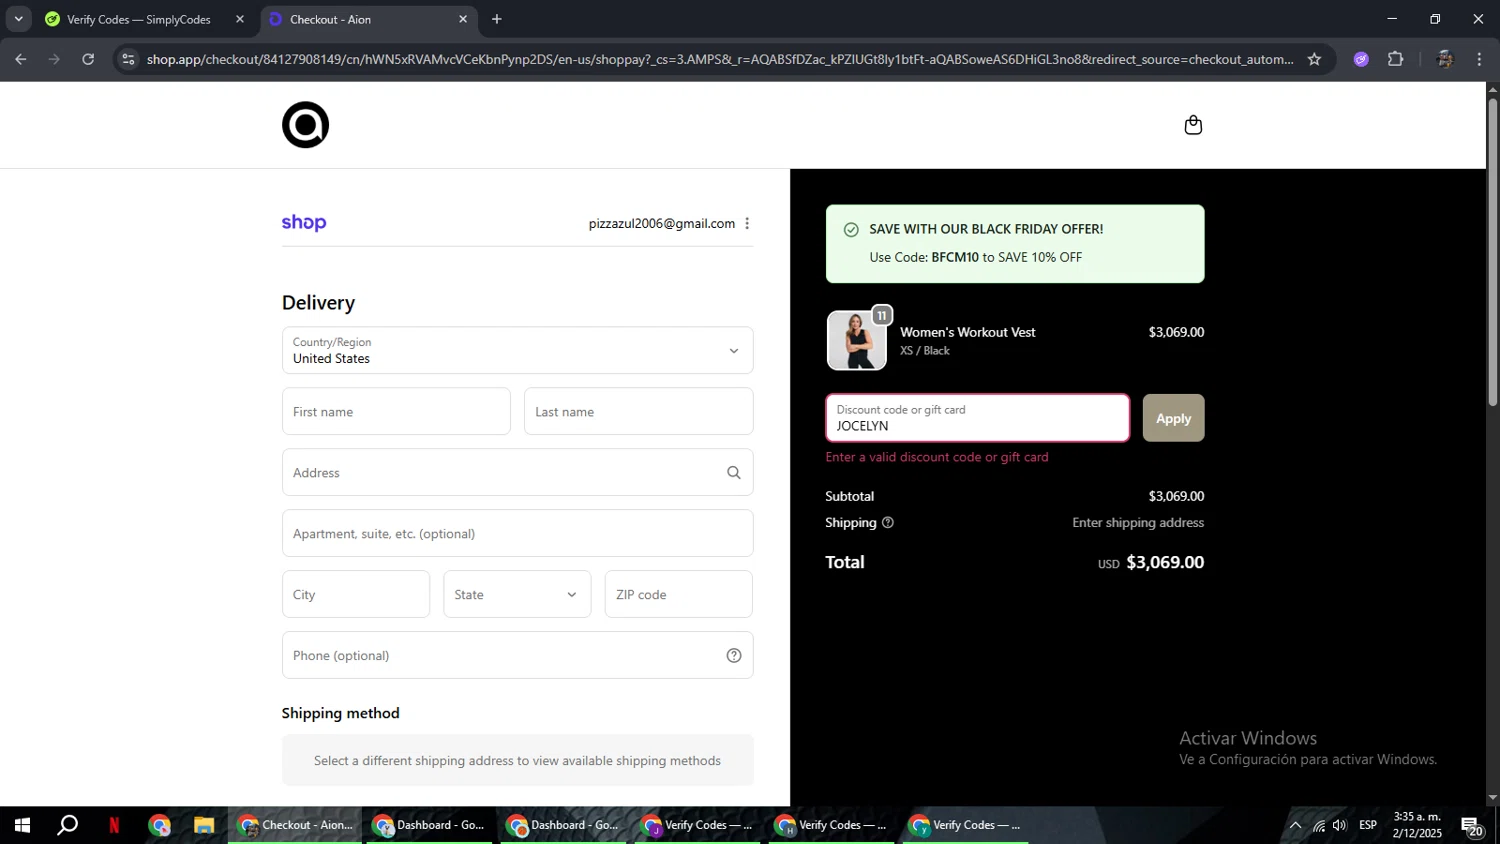The width and height of the screenshot is (1500, 844).
Task: Click the Shop Pay logo
Action: coord(304,223)
